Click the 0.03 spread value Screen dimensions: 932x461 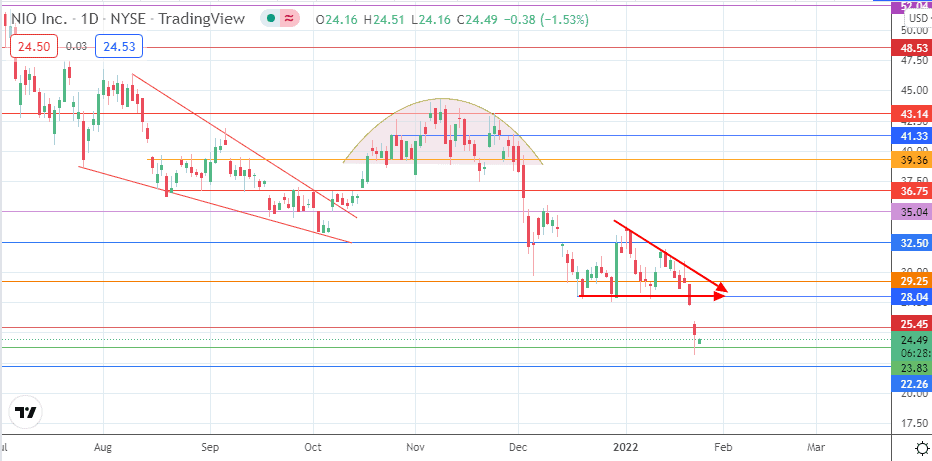77,46
